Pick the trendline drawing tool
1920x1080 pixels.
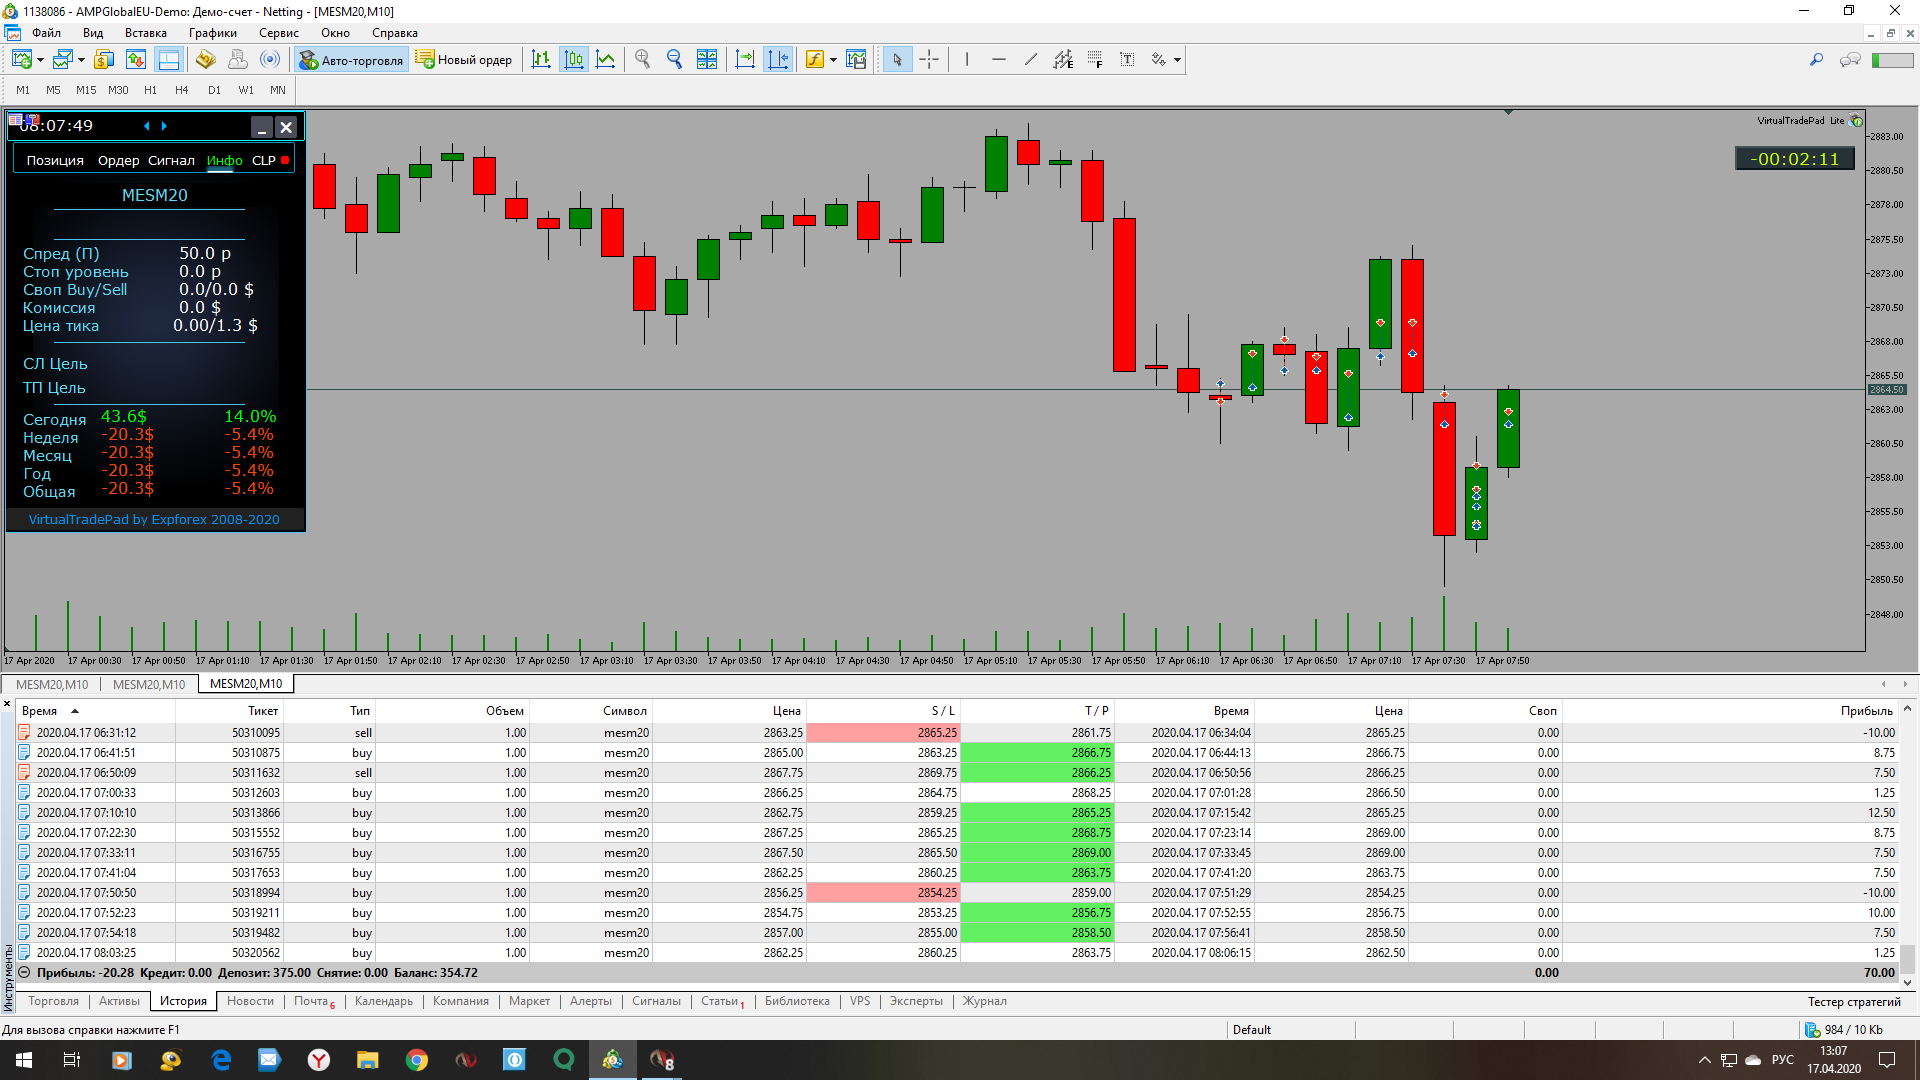coord(1030,60)
